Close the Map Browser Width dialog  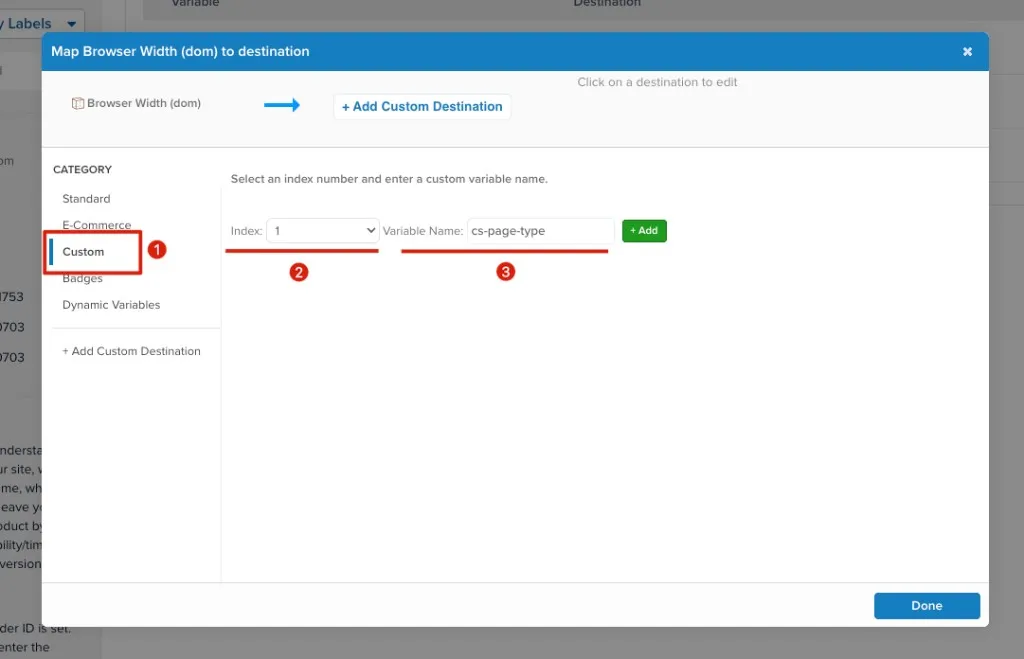967,51
